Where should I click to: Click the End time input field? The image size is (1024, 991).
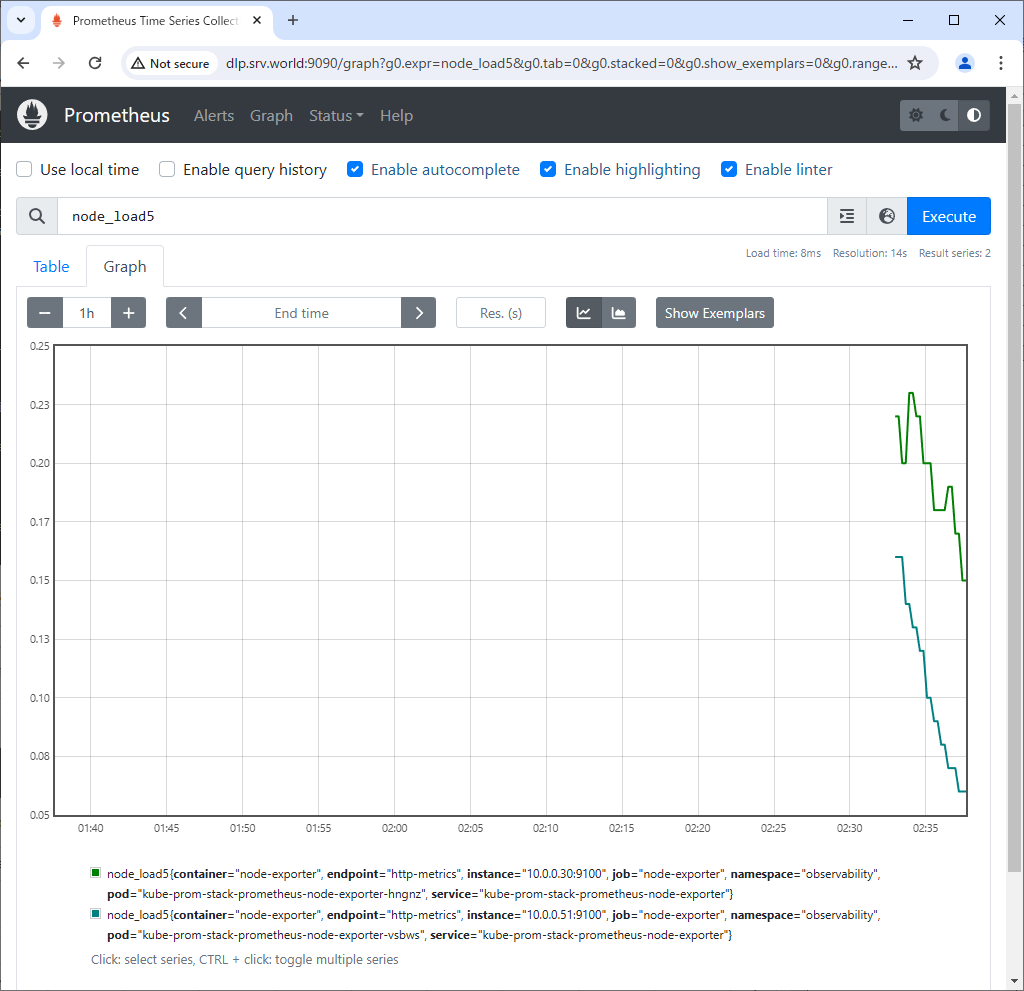[x=302, y=313]
